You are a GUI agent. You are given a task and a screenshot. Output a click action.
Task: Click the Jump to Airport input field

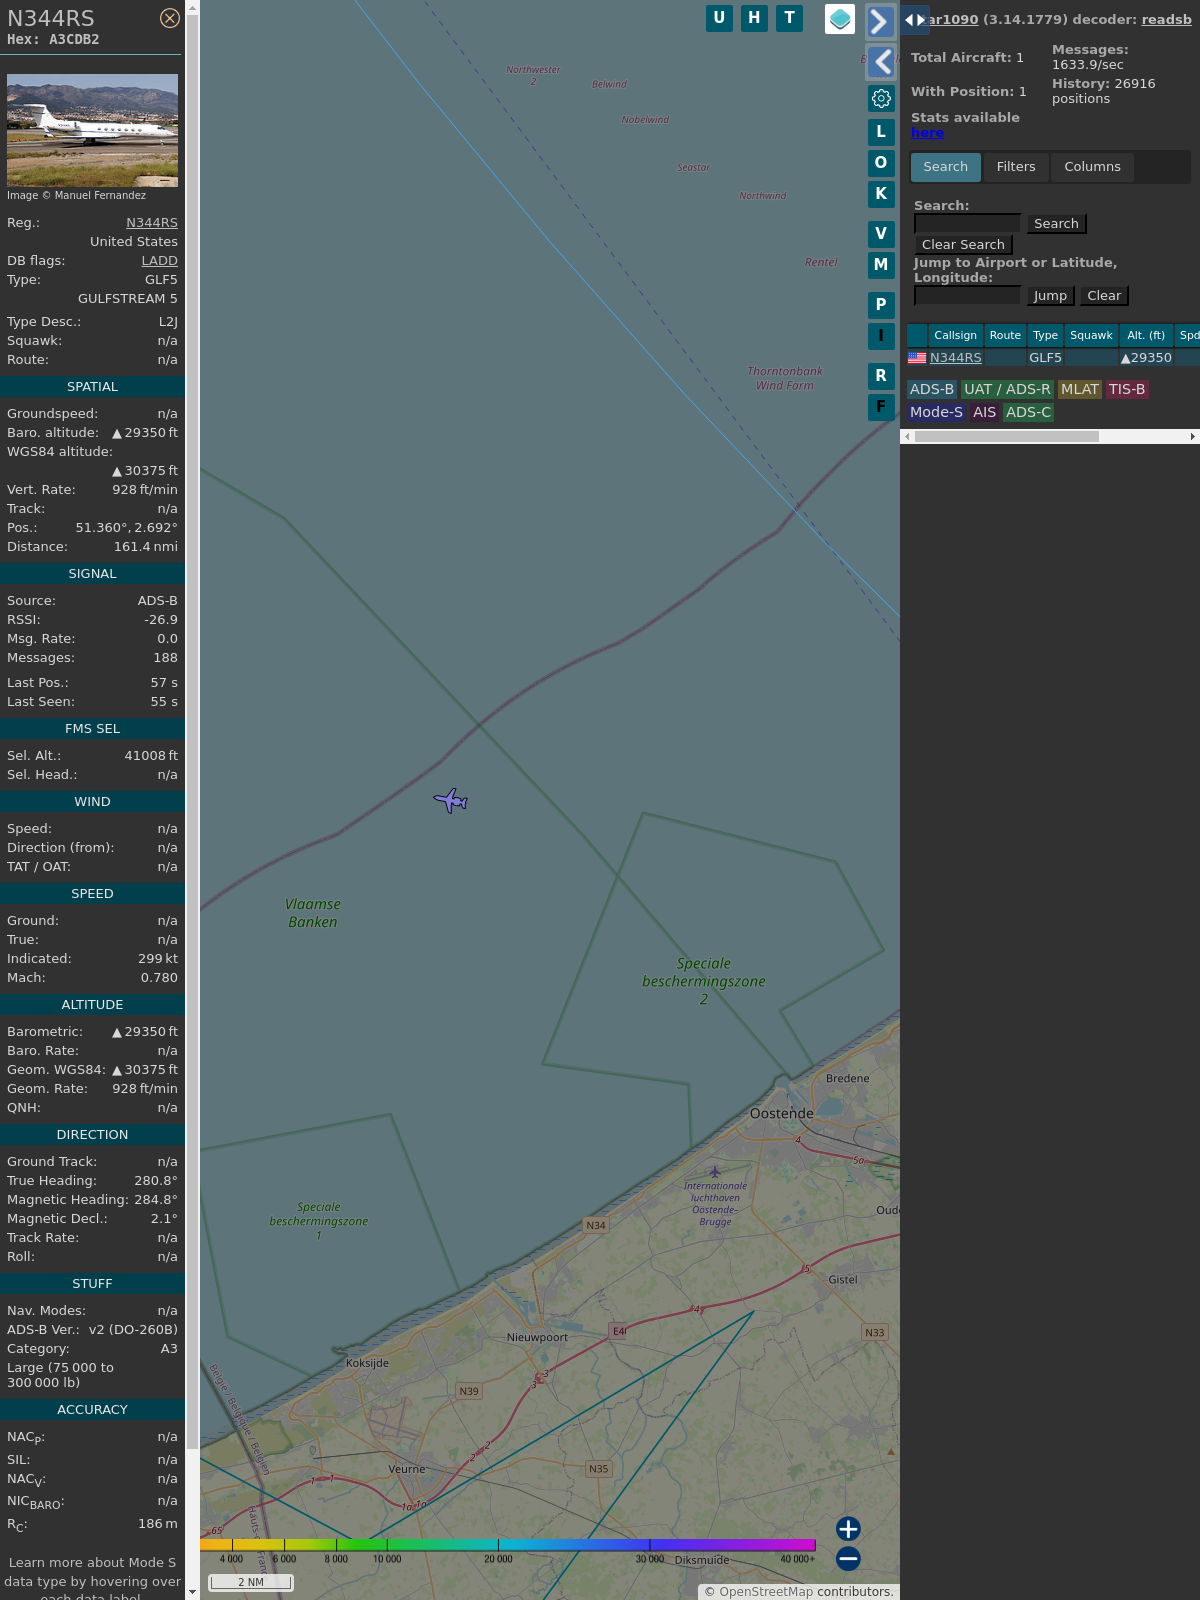tap(967, 296)
